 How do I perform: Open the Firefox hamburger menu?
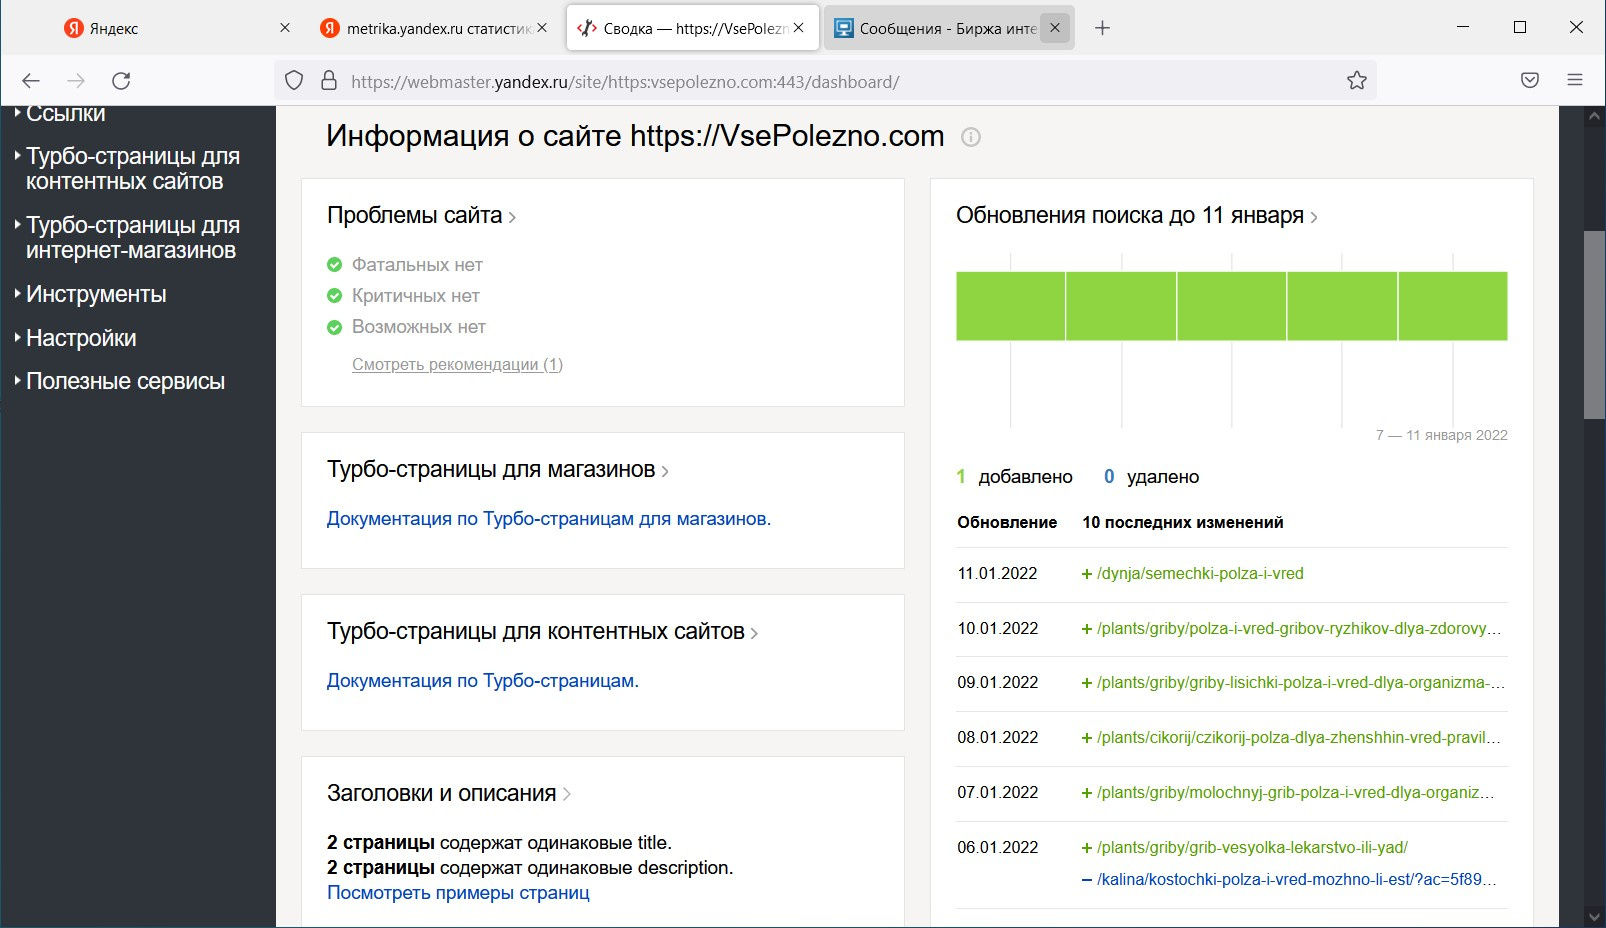[x=1575, y=81]
